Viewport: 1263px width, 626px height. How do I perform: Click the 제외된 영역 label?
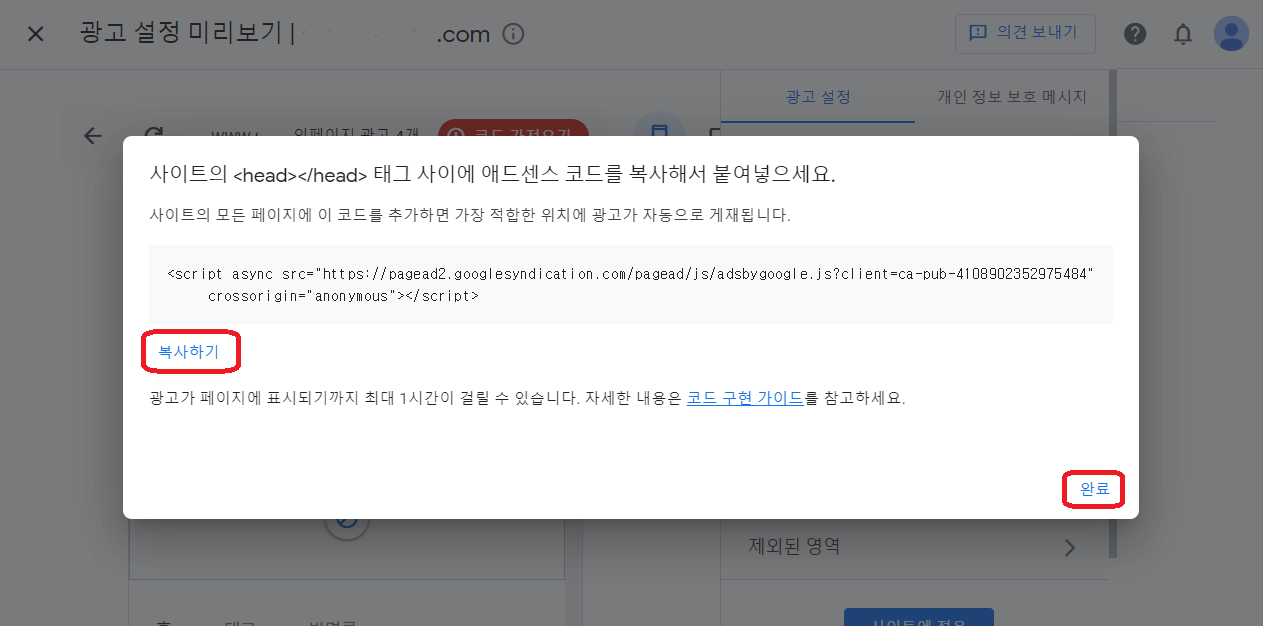pos(794,547)
